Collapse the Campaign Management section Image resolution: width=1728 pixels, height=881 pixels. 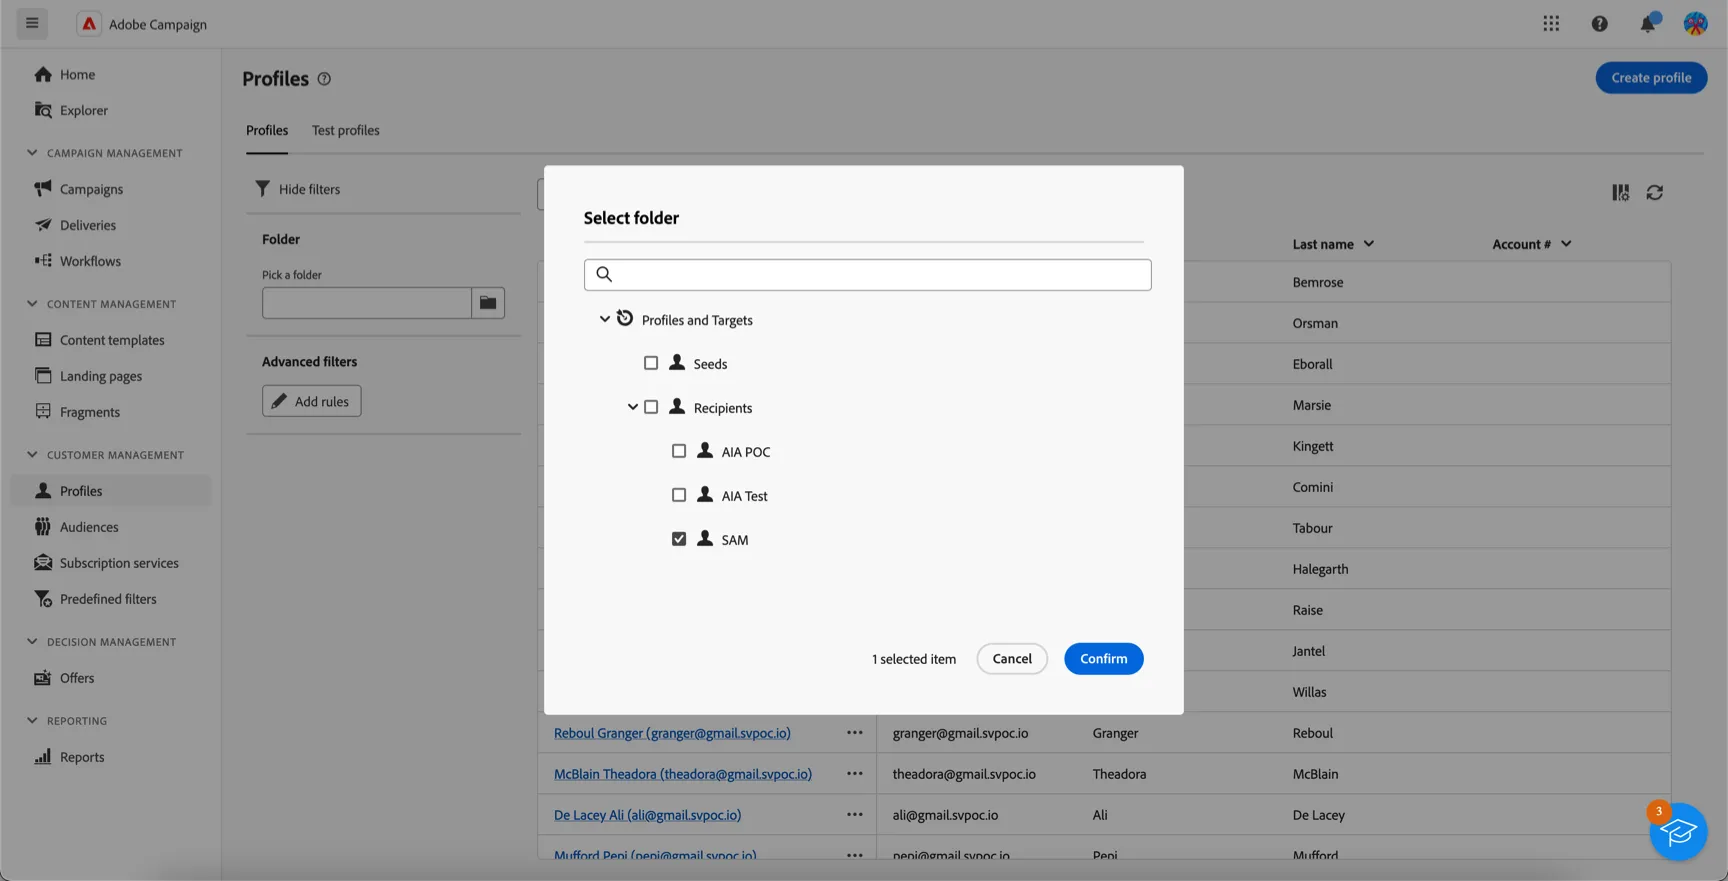click(32, 153)
